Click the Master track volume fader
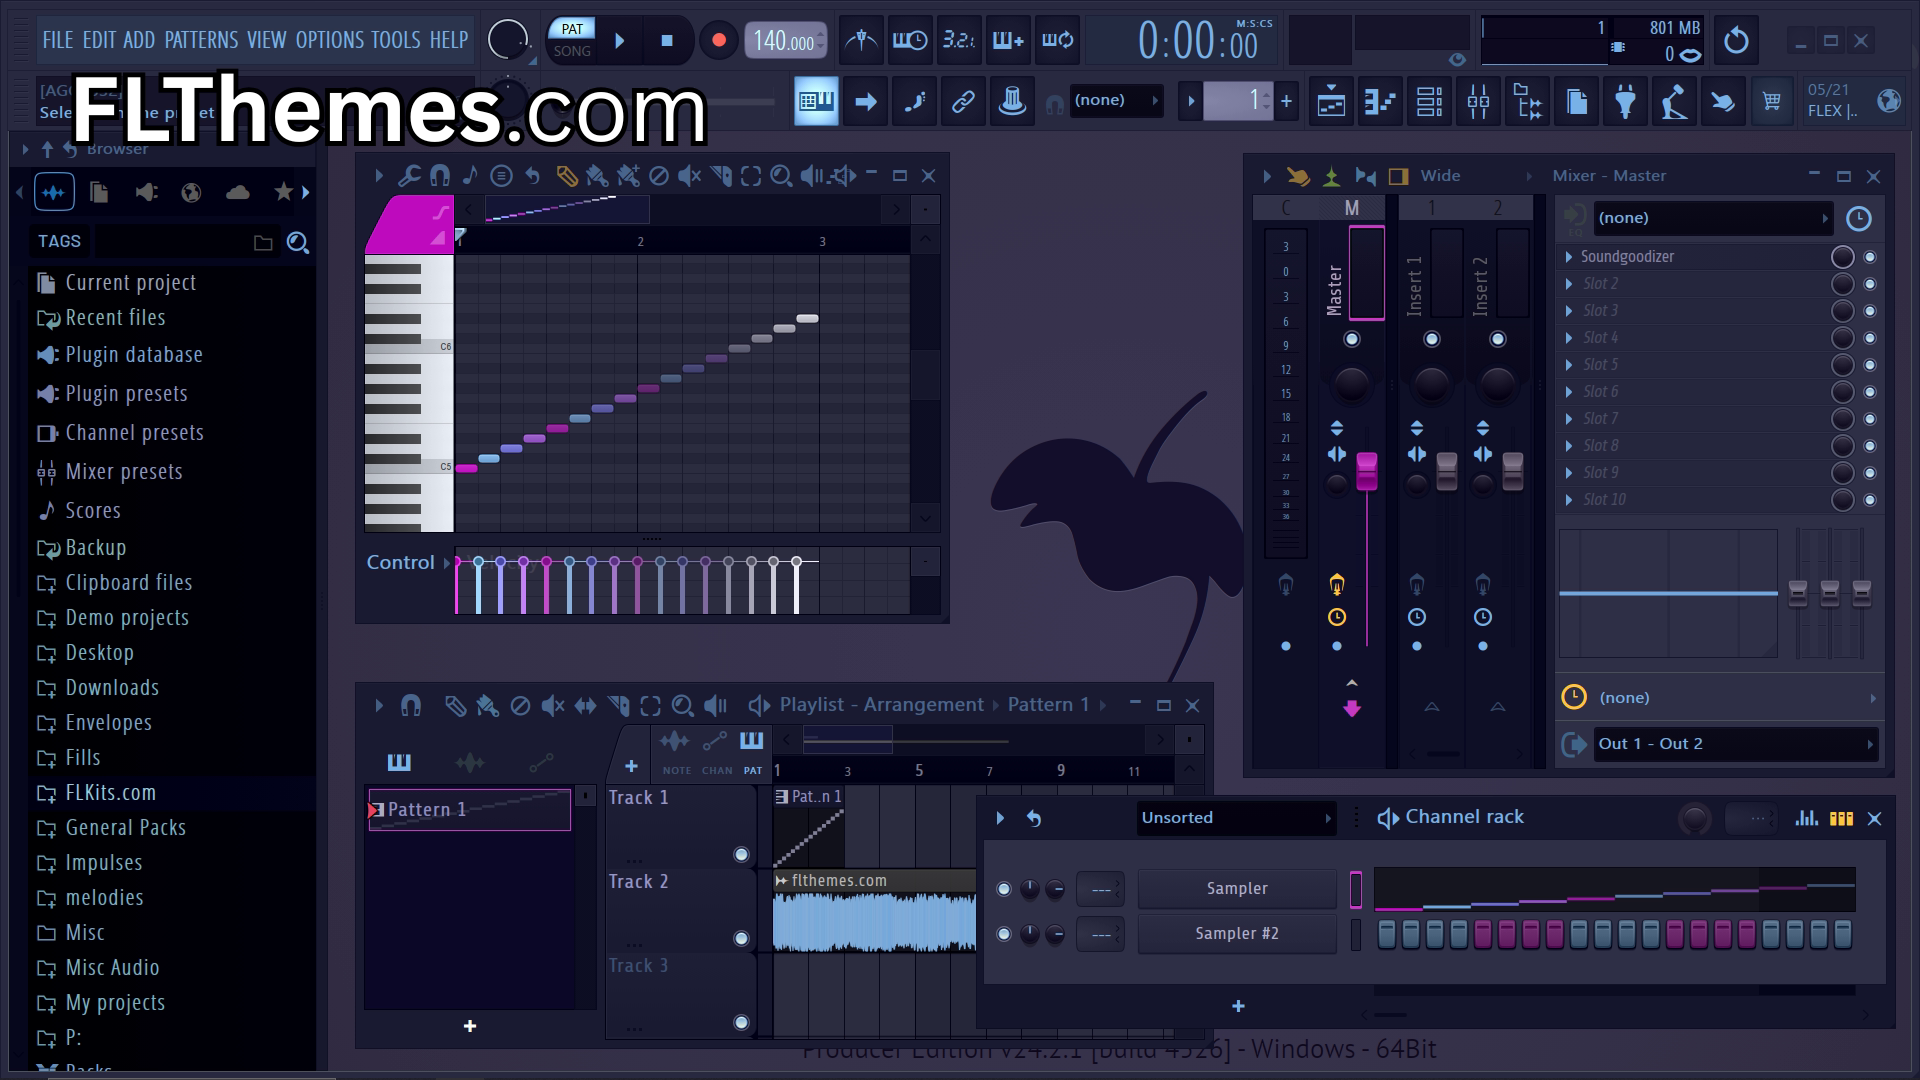This screenshot has width=1920, height=1080. click(x=1366, y=472)
